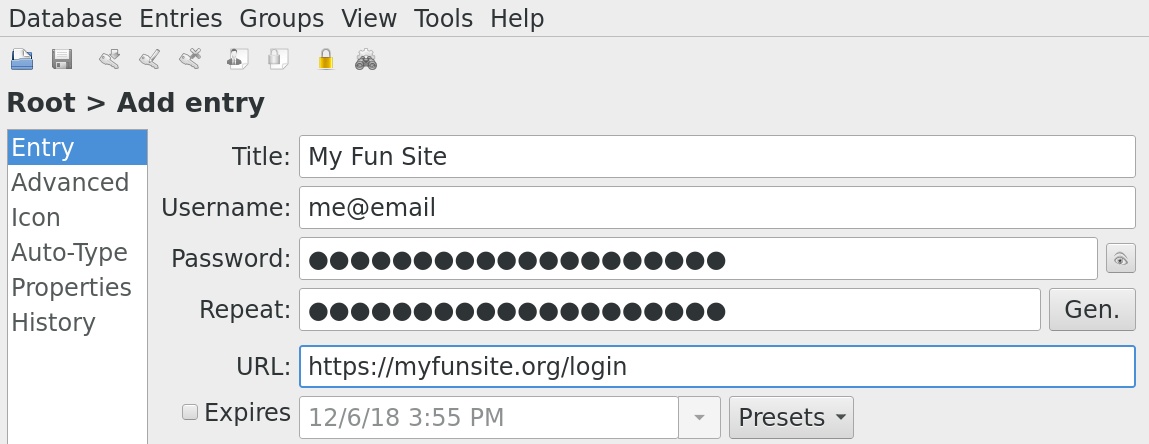Click the open database toolbar icon

22,60
